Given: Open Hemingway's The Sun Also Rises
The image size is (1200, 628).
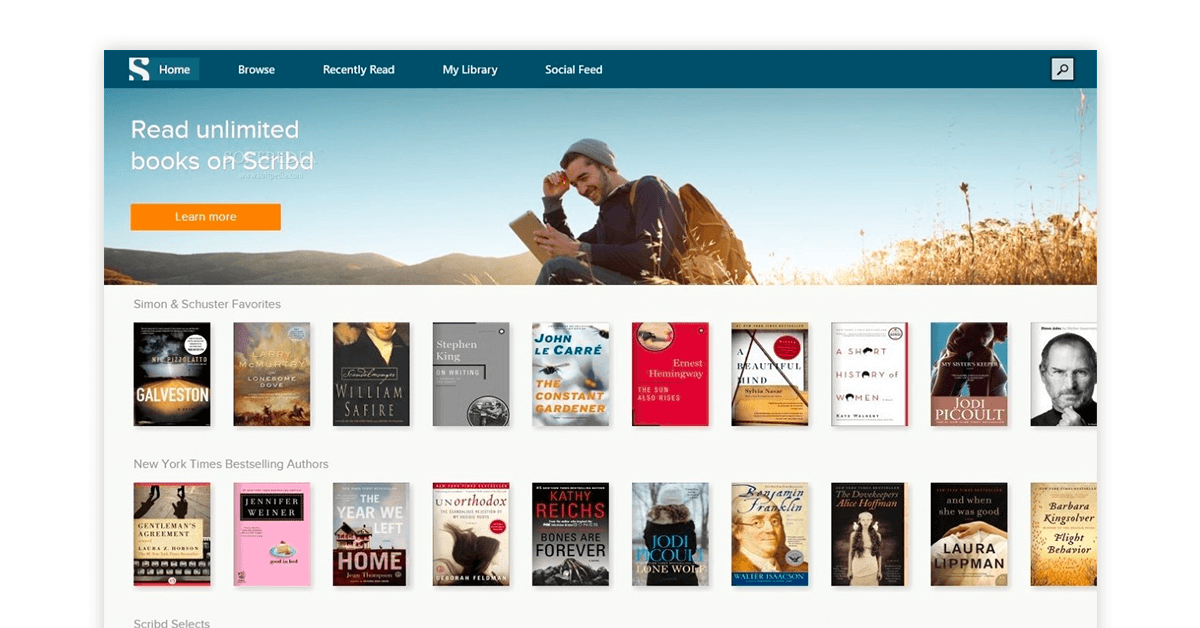Looking at the screenshot, I should coord(670,374).
